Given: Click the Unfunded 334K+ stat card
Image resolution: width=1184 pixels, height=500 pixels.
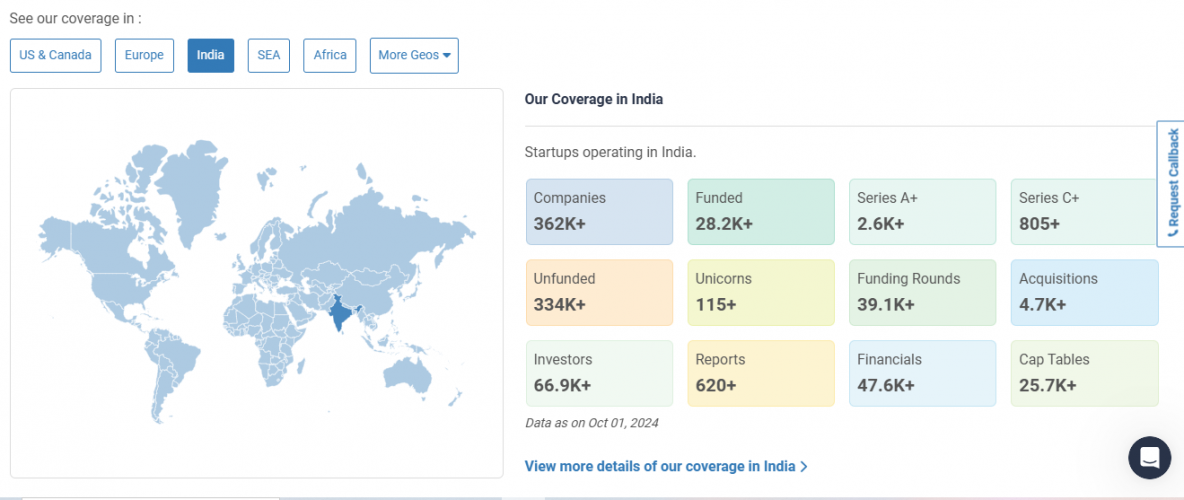Looking at the screenshot, I should (599, 292).
